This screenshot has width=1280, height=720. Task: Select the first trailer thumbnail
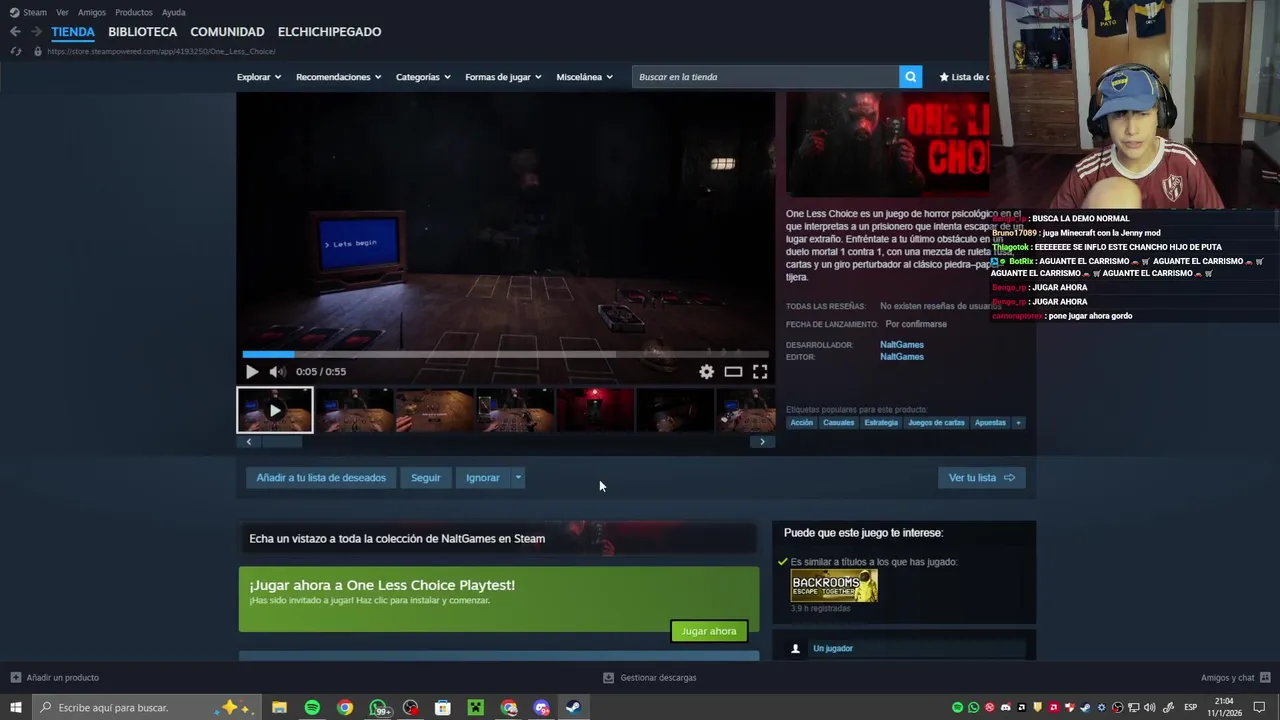click(x=275, y=410)
